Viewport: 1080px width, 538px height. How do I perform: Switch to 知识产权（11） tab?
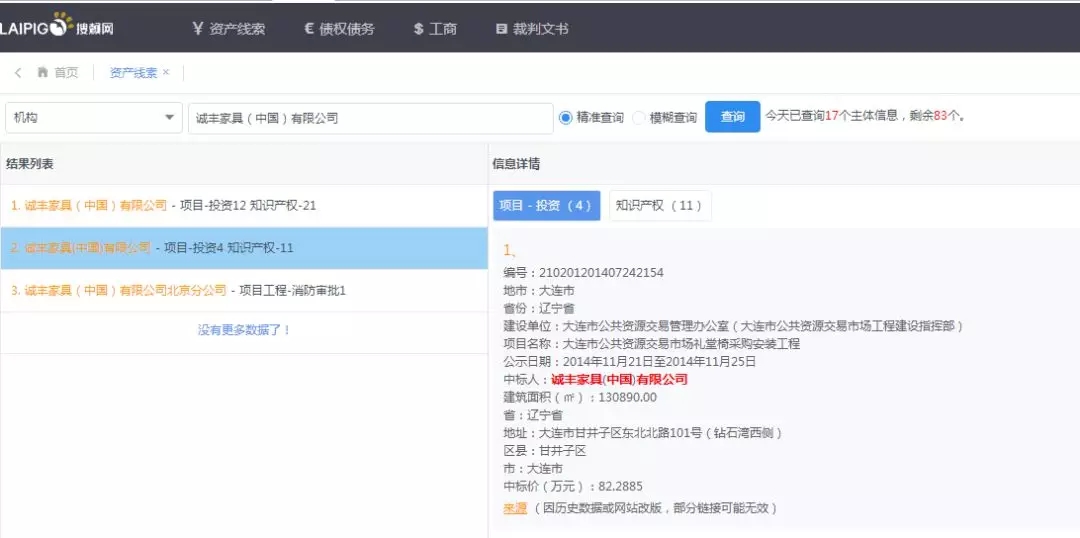(x=660, y=205)
